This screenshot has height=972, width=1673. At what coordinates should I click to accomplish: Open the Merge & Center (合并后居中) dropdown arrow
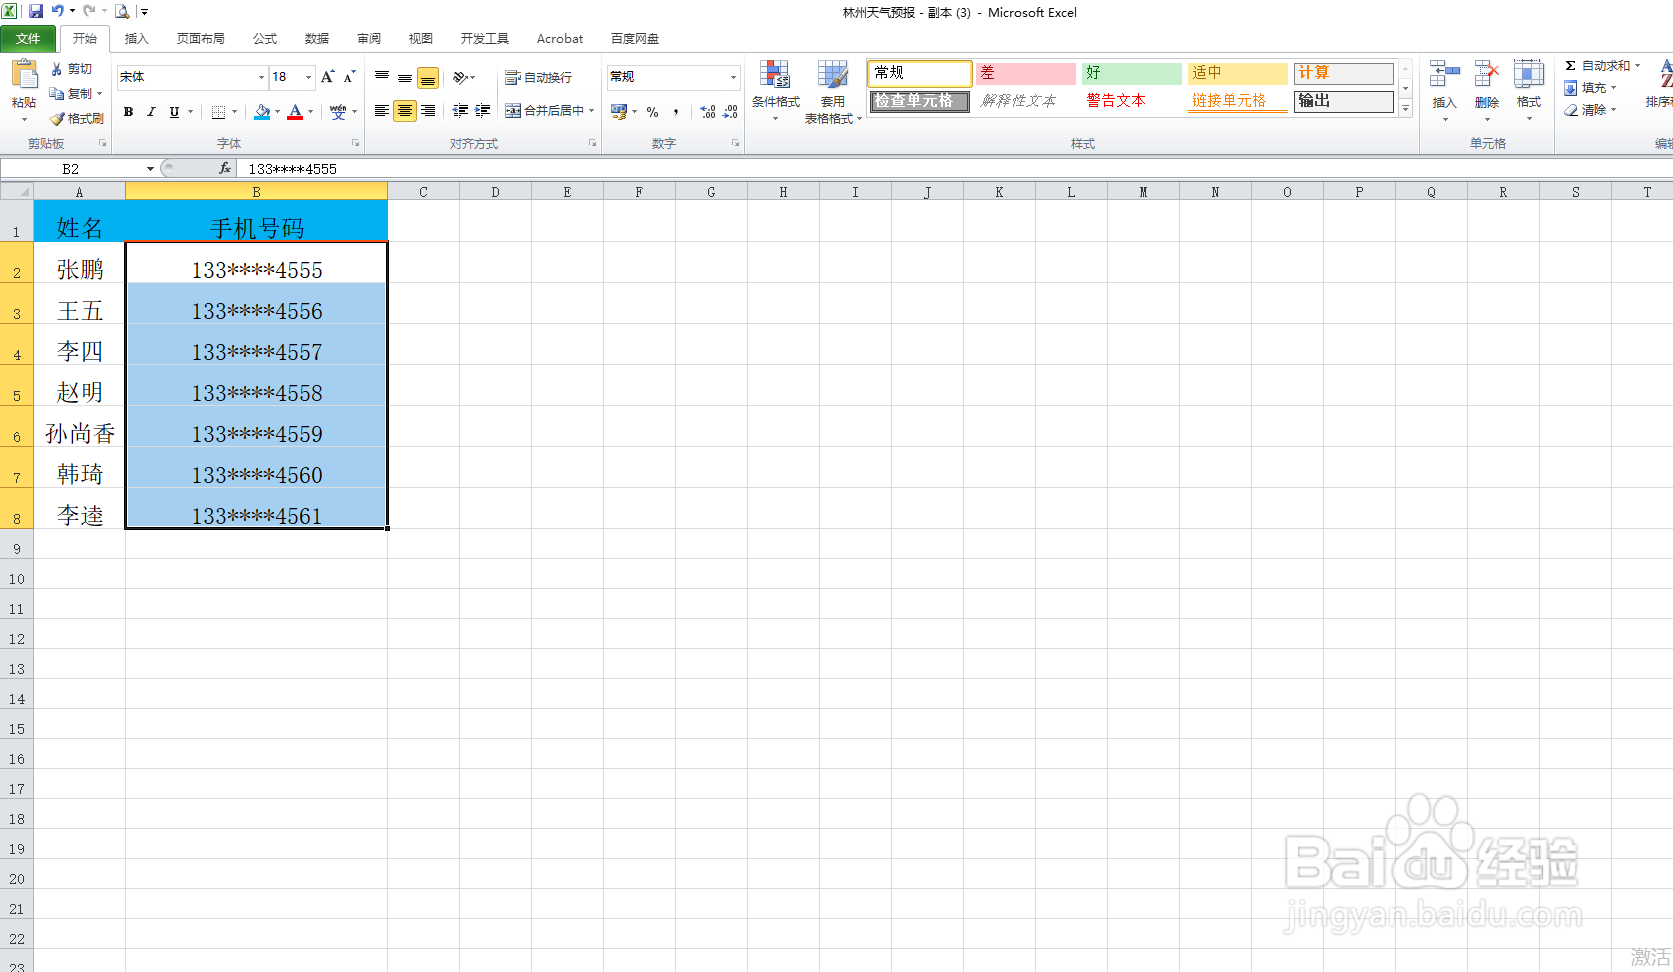pyautogui.click(x=592, y=111)
